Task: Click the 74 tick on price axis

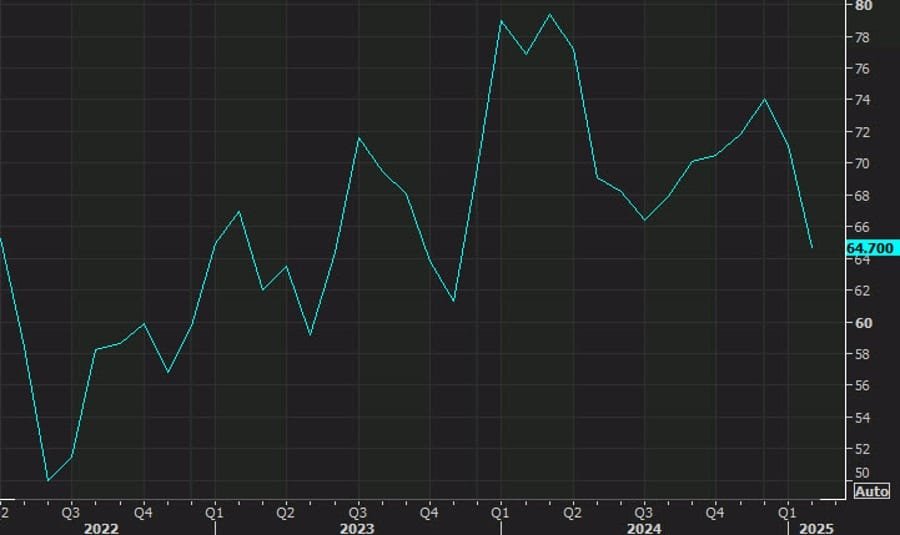Action: point(863,100)
